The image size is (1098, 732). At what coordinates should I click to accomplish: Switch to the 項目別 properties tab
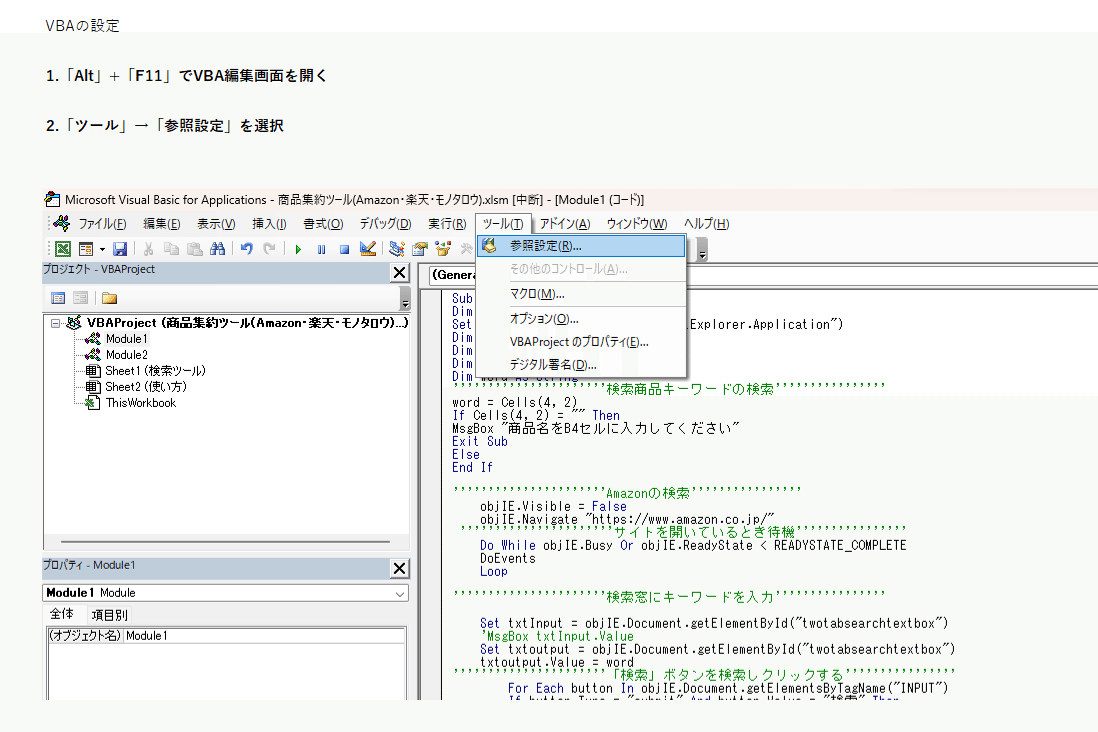(110, 615)
